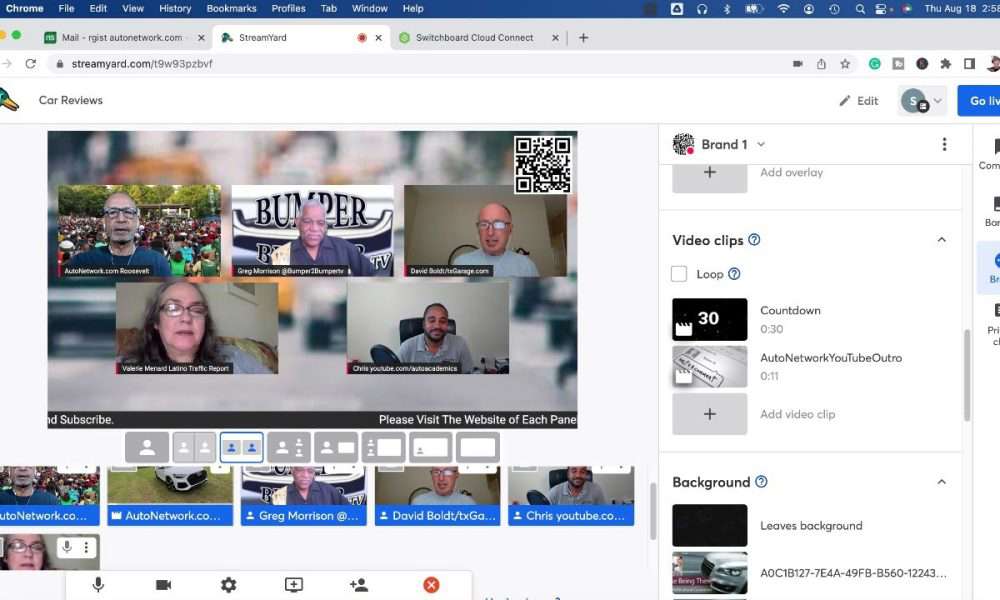Click the share screen icon
Screen dimensions: 1000x600
point(293,585)
